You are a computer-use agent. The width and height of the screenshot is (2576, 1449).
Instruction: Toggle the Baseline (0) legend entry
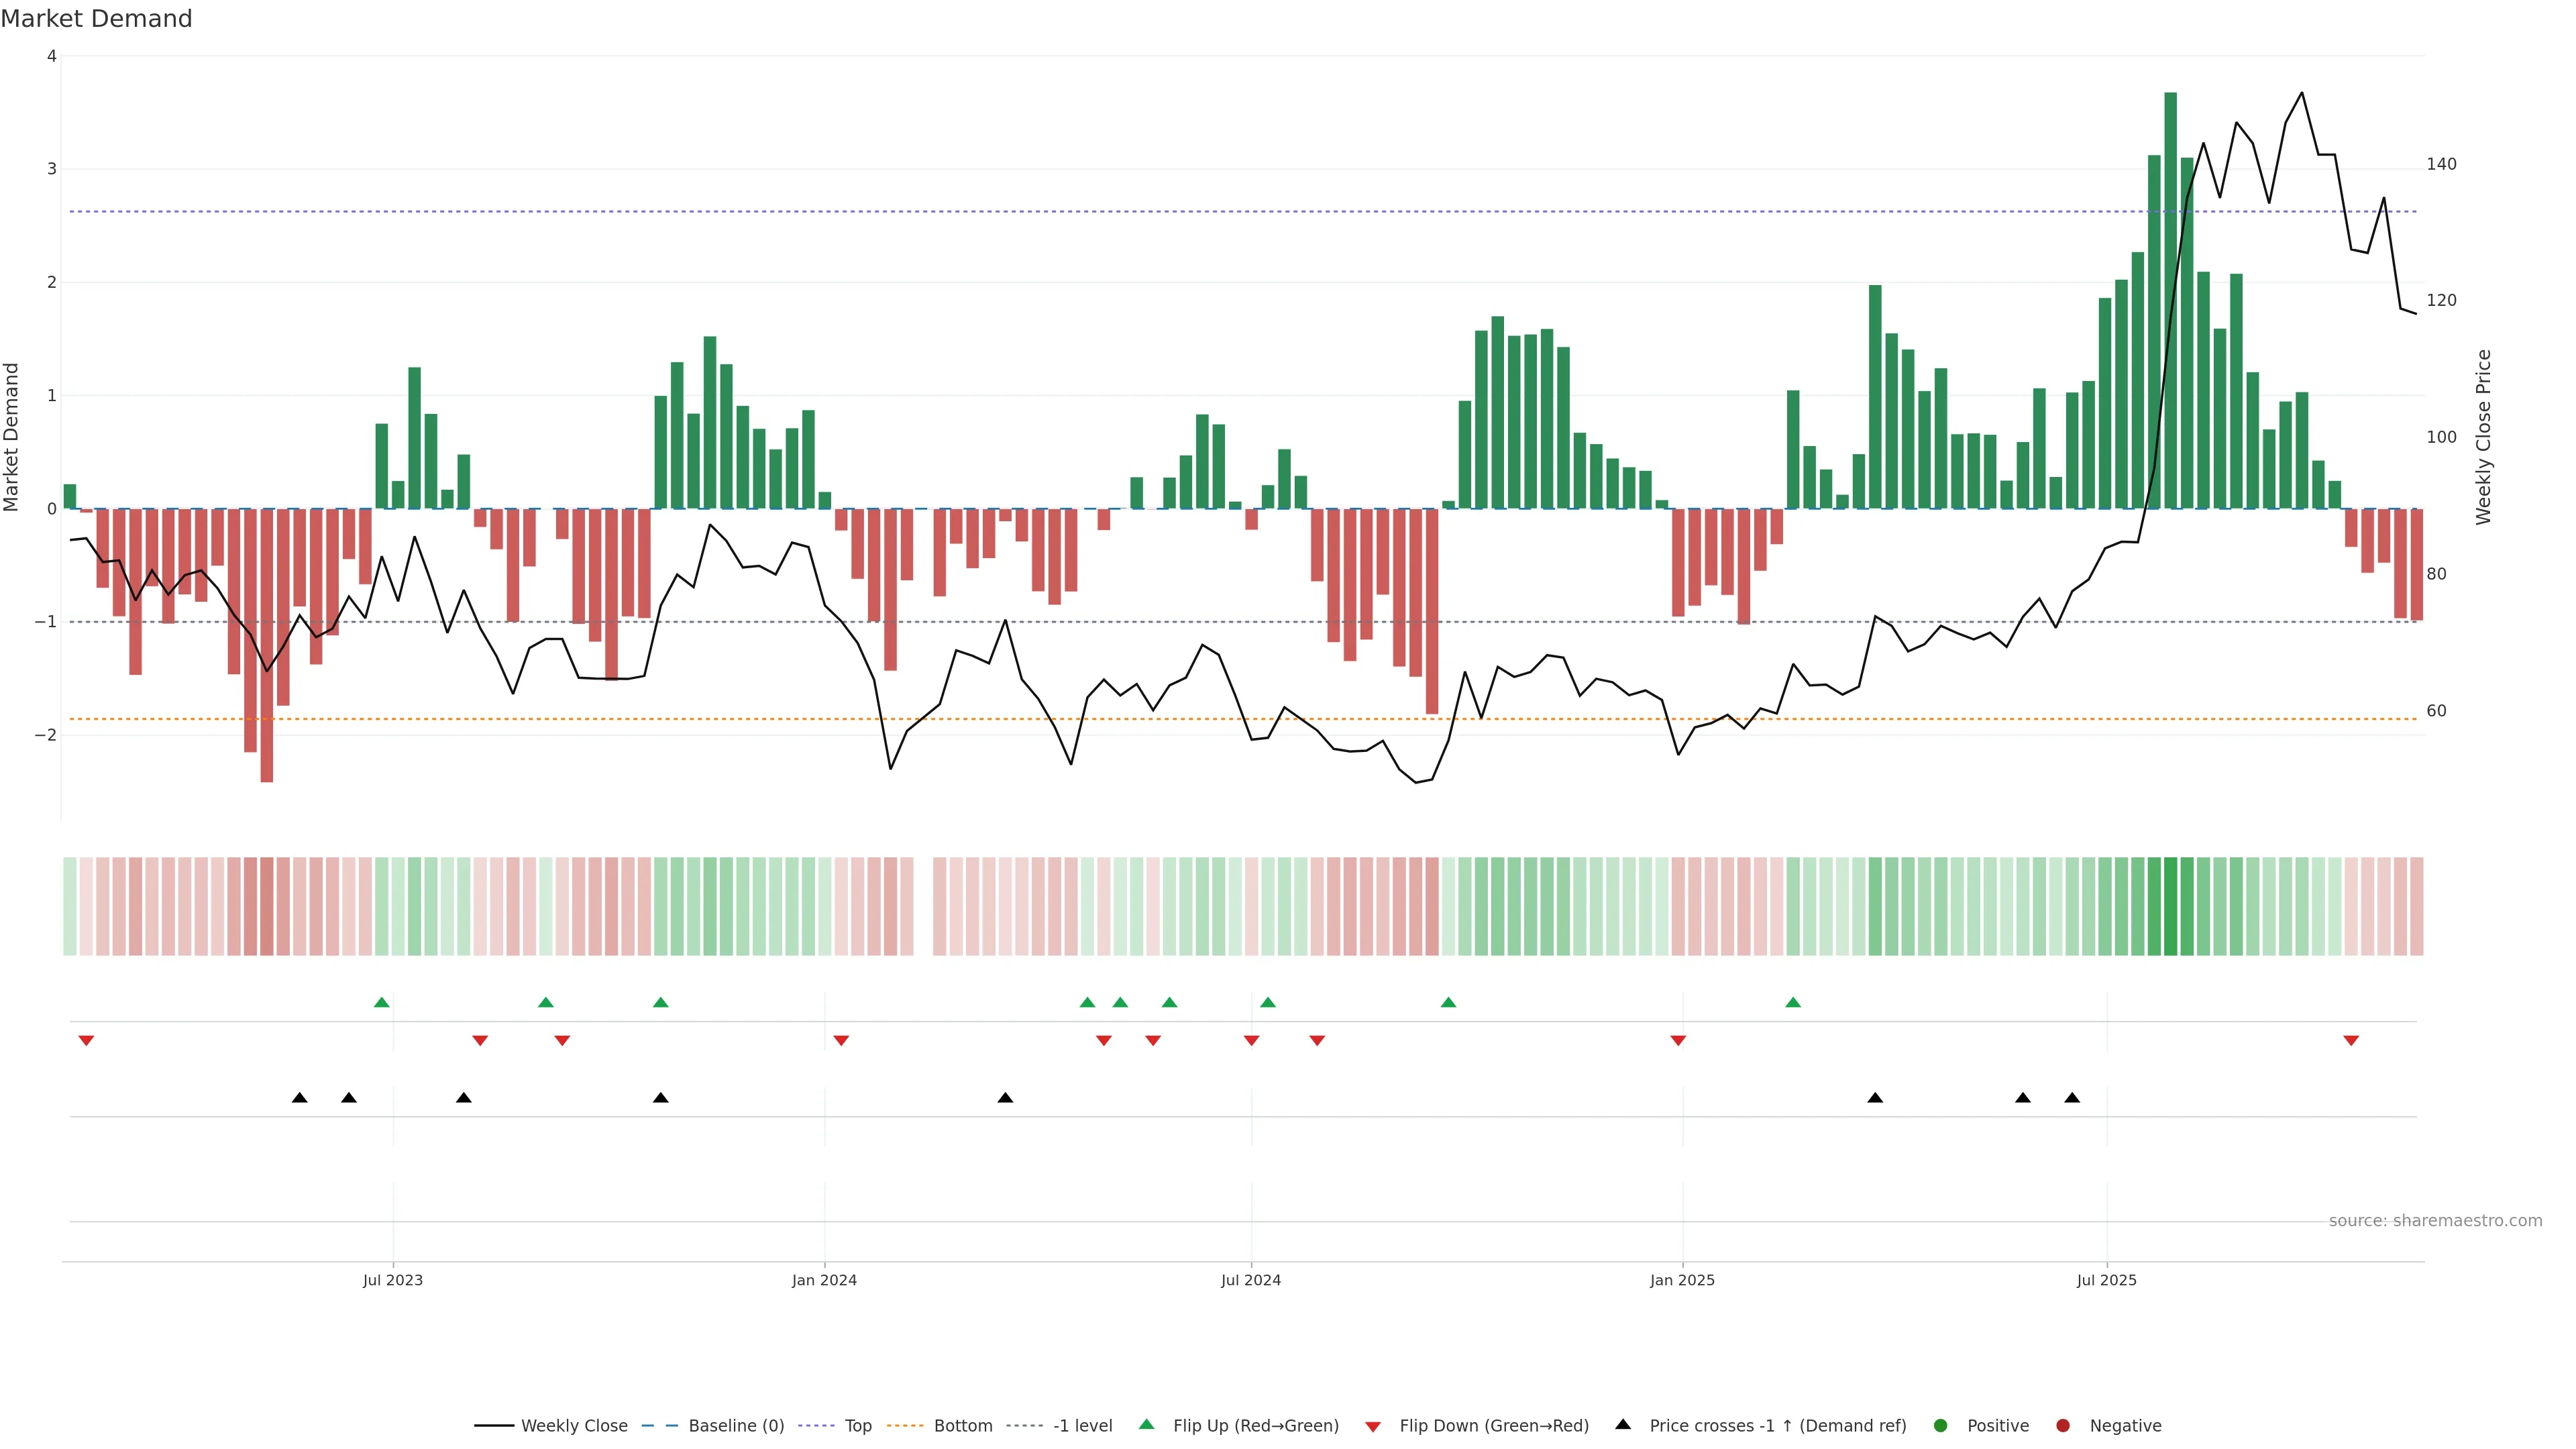coord(736,1426)
